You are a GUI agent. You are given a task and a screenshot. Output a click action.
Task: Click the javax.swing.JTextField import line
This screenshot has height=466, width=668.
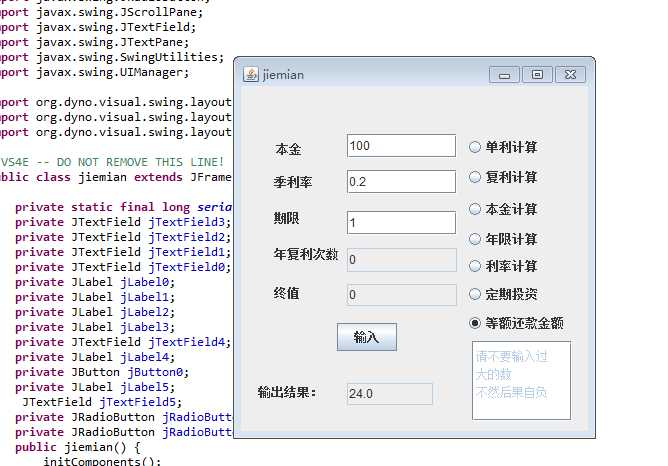(98, 27)
